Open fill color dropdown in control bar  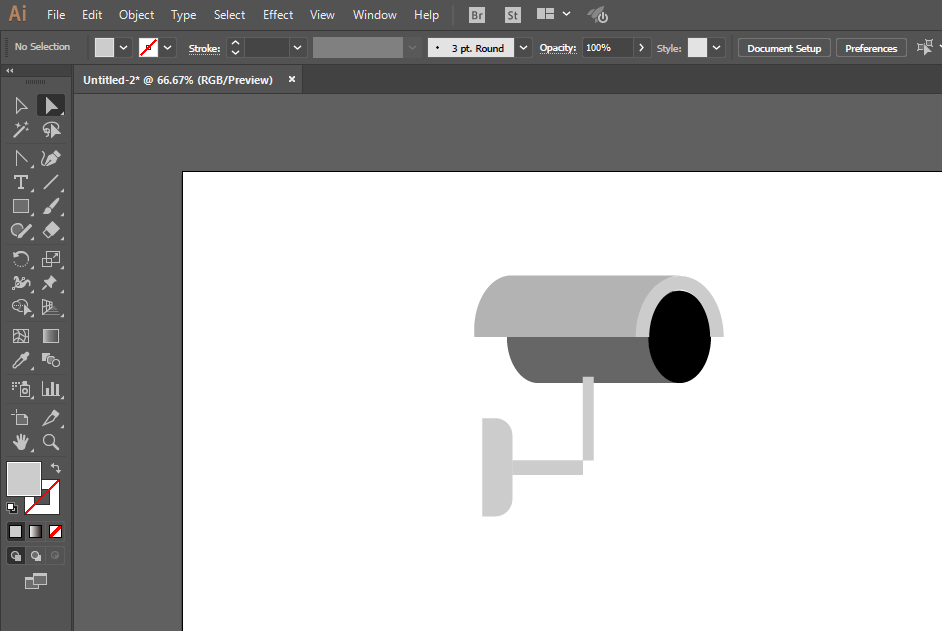coord(123,47)
